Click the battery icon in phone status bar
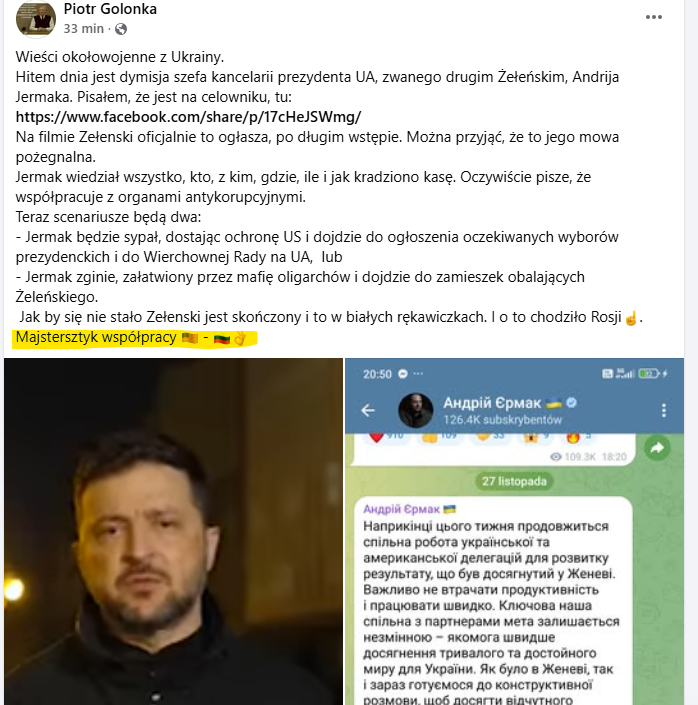 click(649, 374)
